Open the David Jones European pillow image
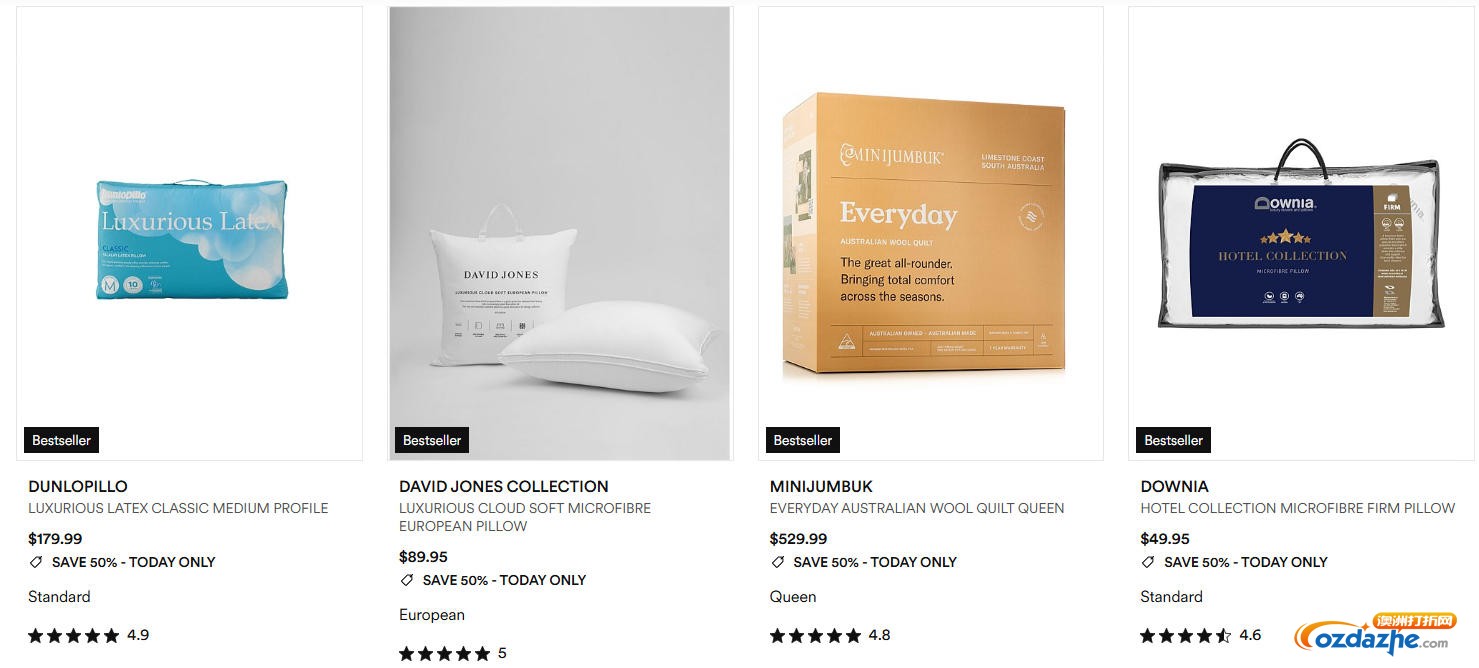Screen dimensions: 1479x668 click(x=560, y=233)
